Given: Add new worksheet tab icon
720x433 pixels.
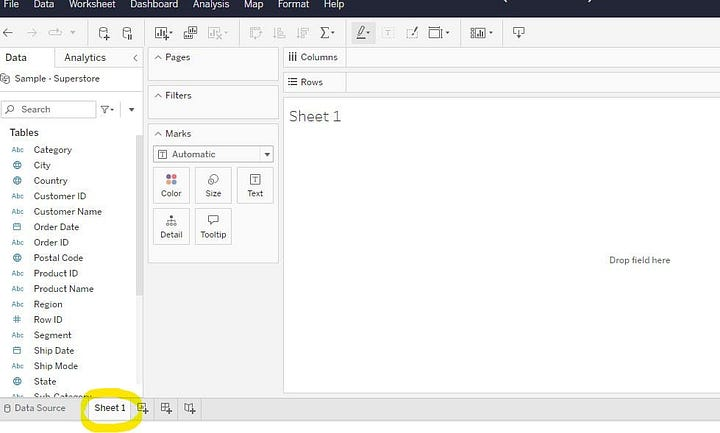Looking at the screenshot, I should point(143,408).
